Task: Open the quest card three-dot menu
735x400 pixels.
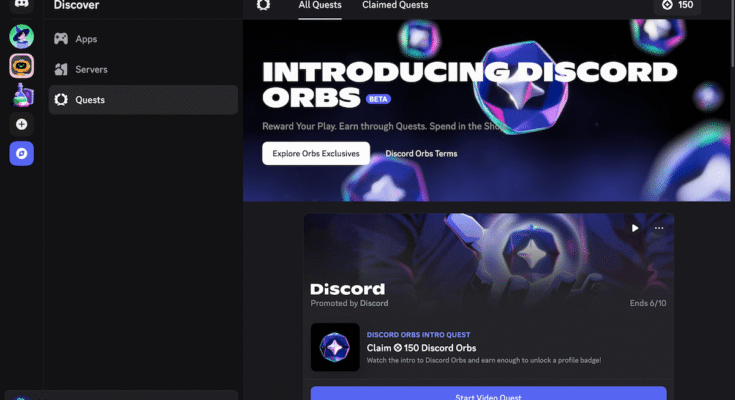Action: coord(659,228)
